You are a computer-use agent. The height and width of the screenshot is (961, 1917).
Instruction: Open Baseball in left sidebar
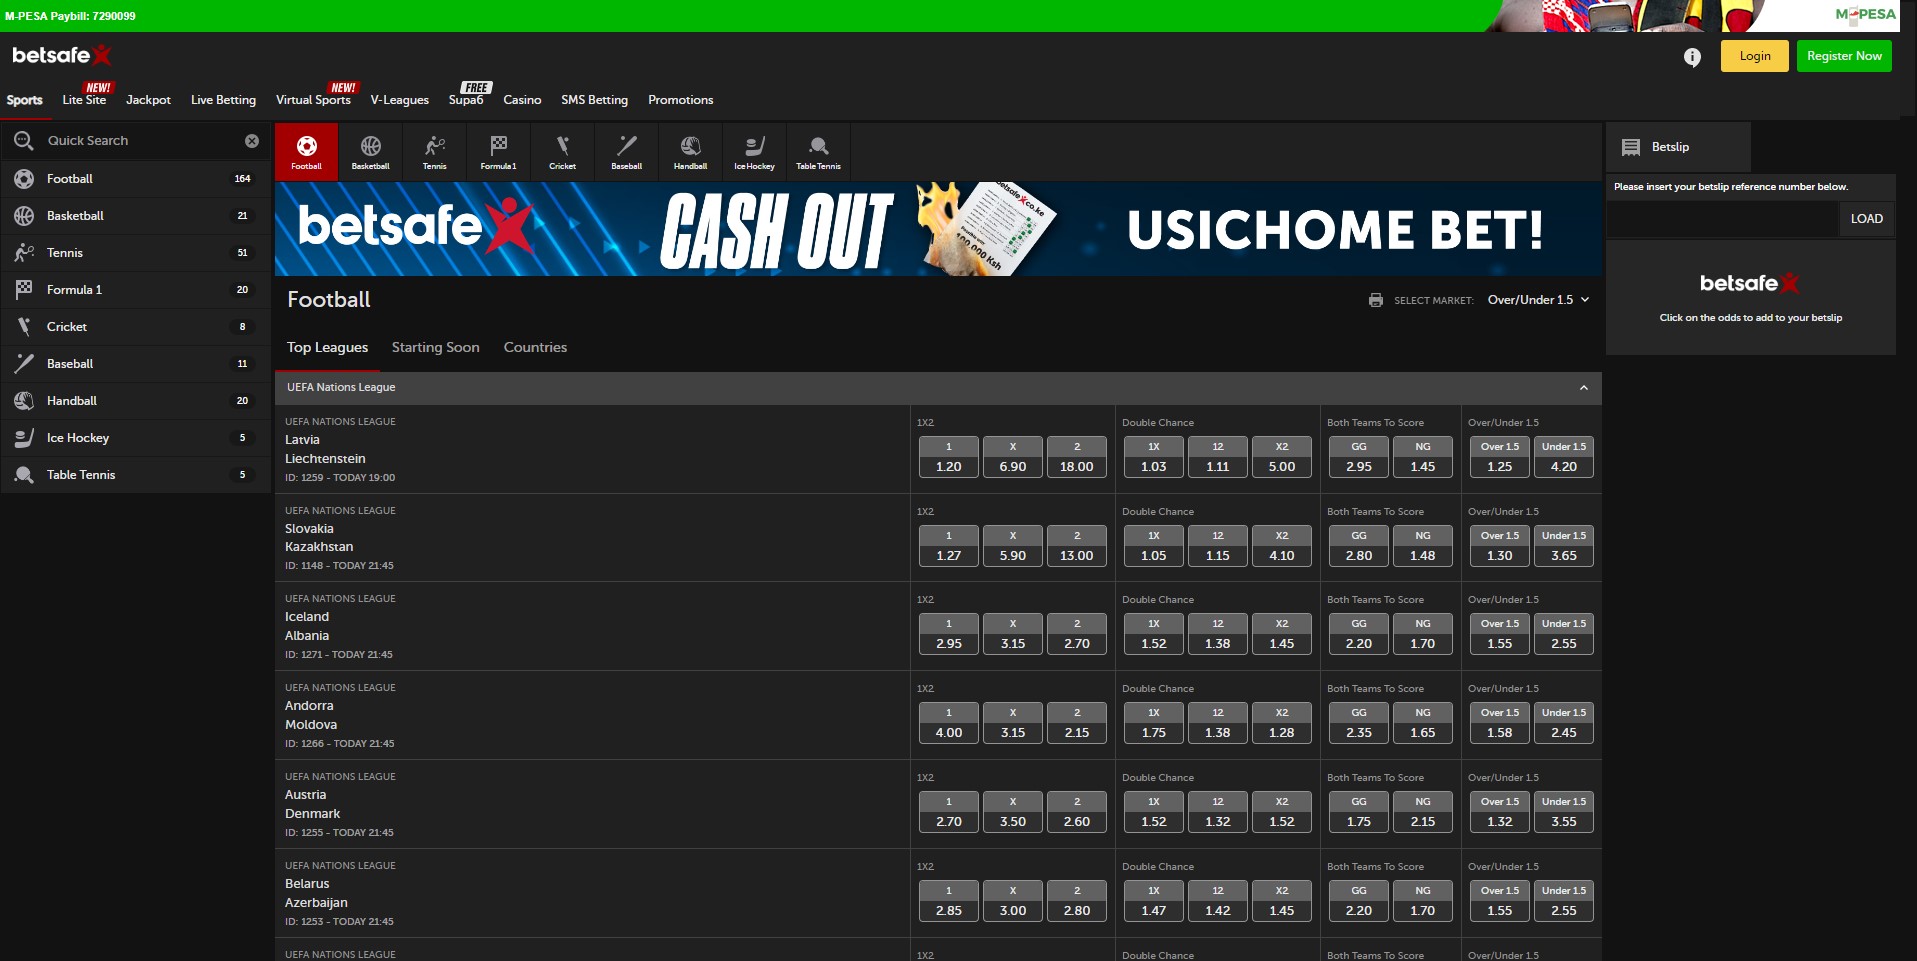[x=135, y=364]
